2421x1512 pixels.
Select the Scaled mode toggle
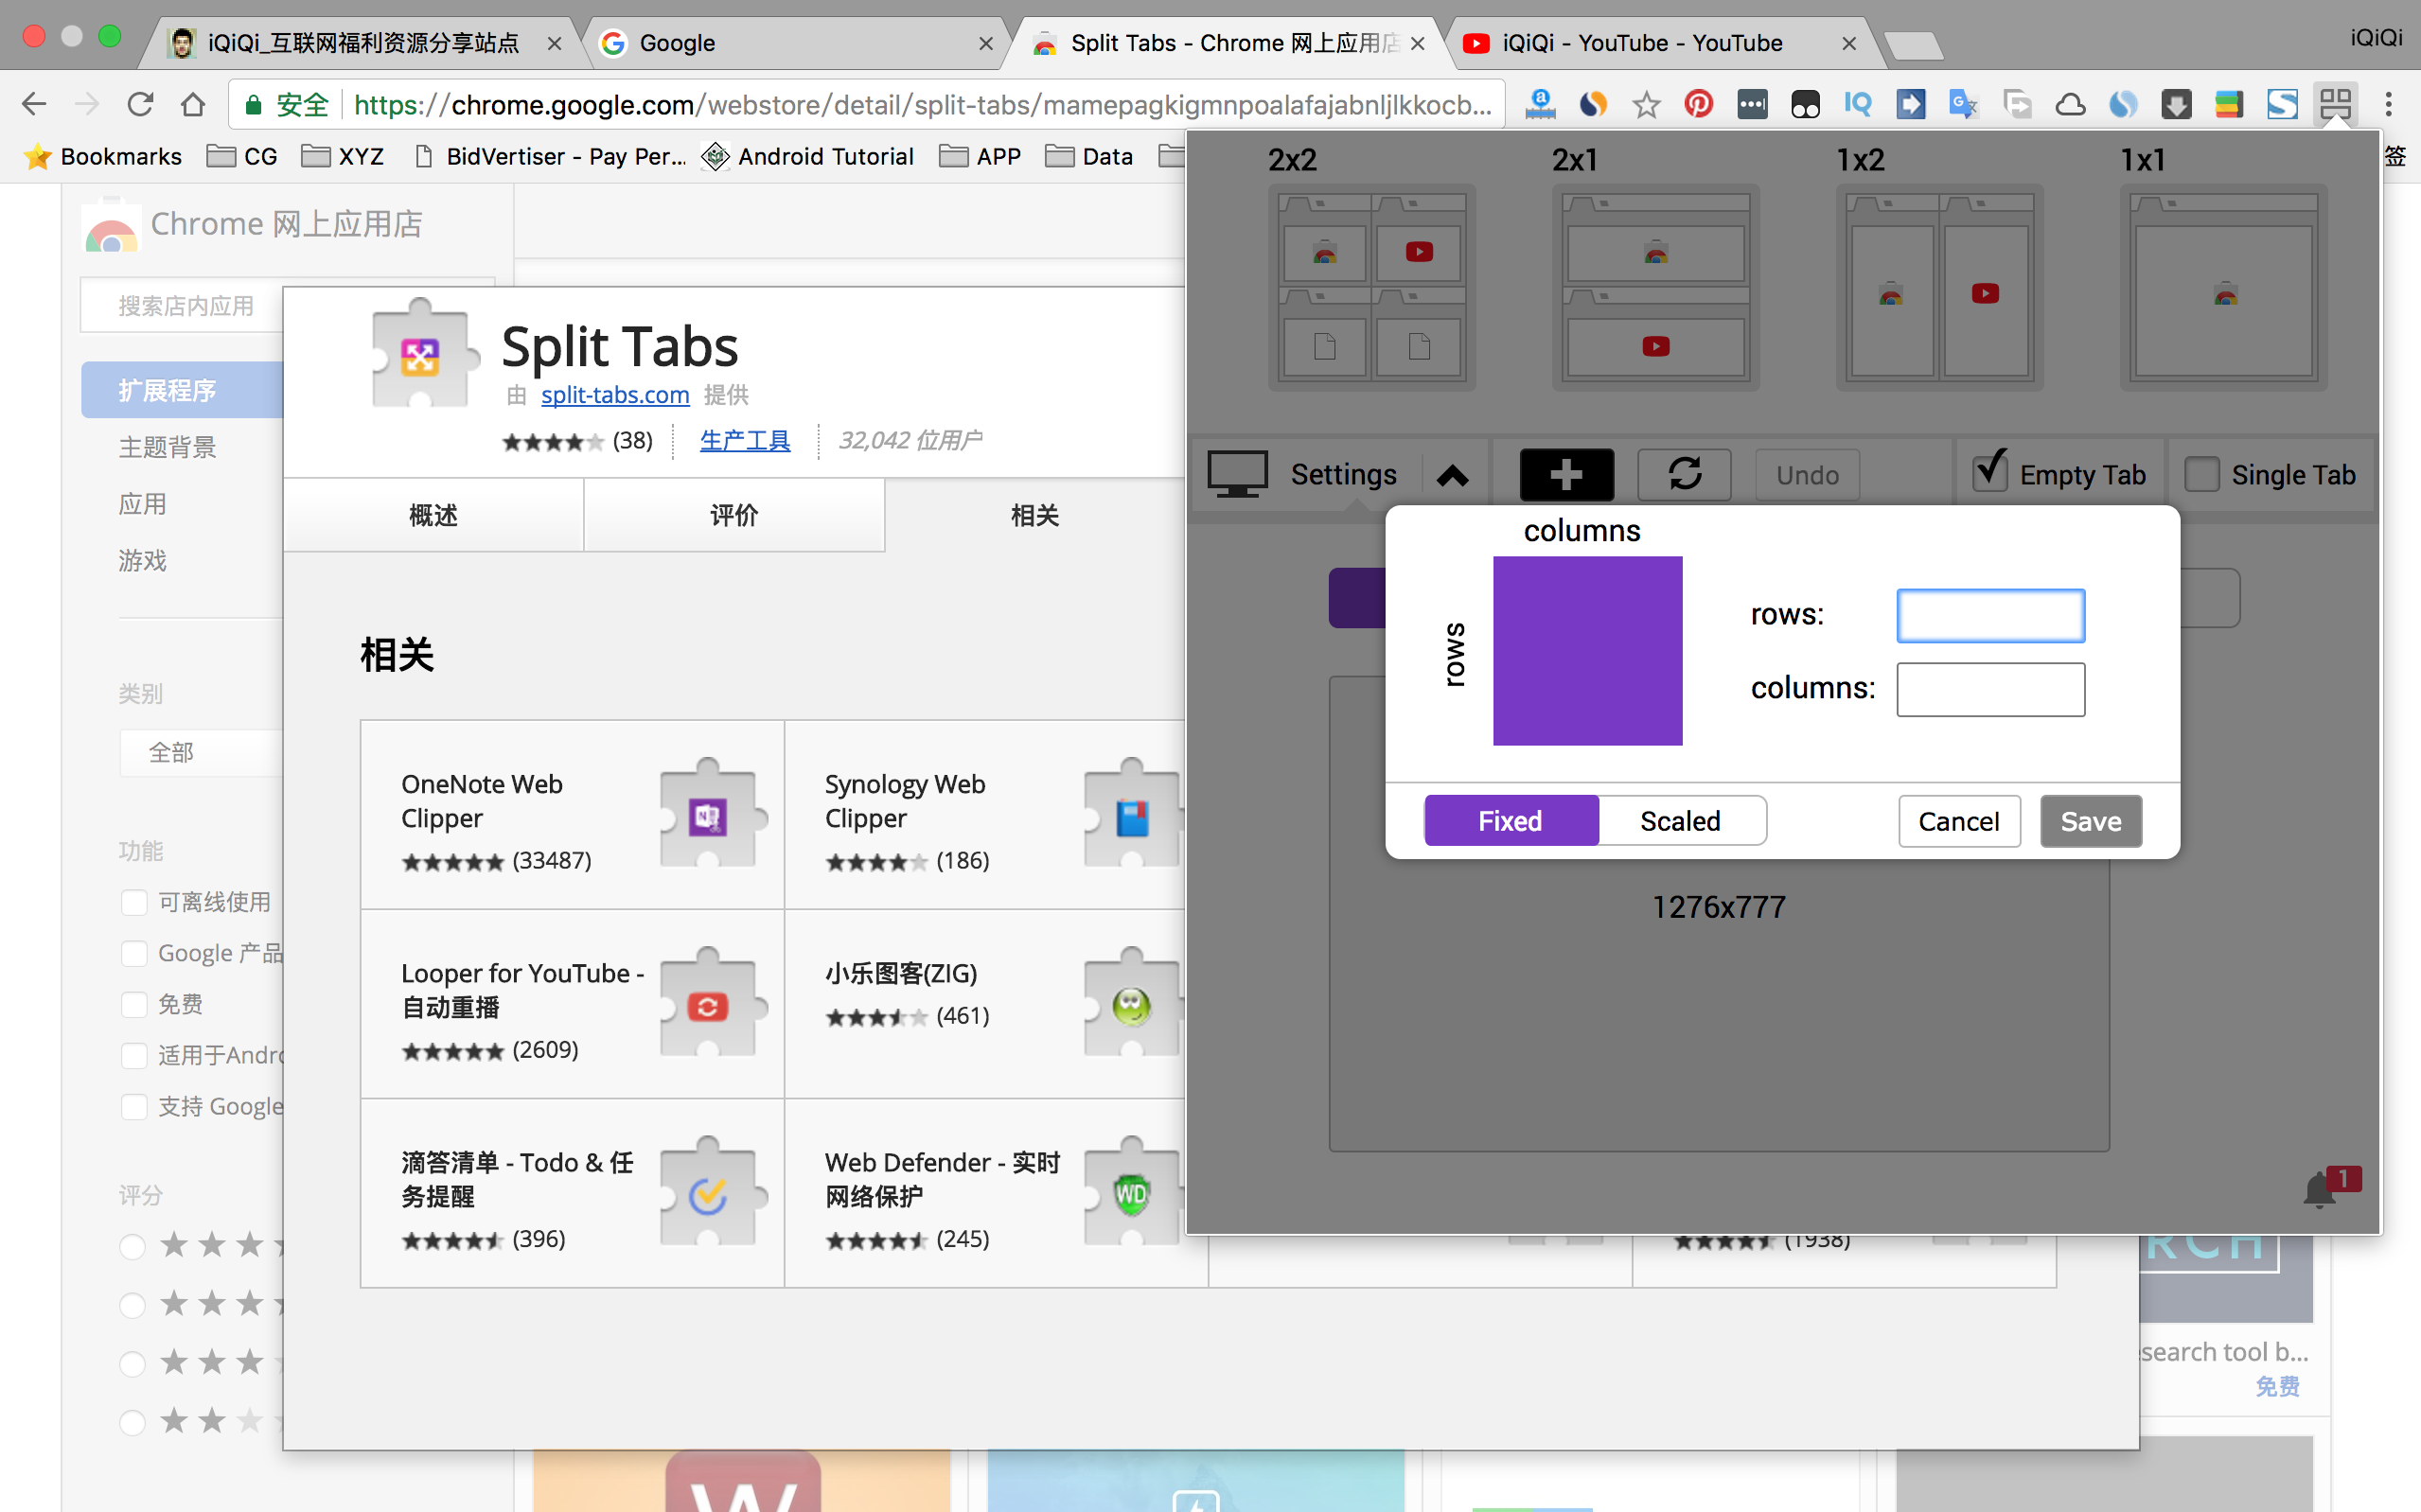pyautogui.click(x=1681, y=821)
